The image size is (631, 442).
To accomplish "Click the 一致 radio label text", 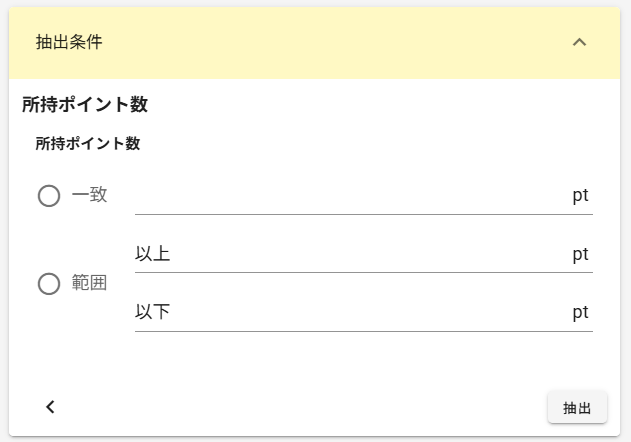I will [90, 195].
